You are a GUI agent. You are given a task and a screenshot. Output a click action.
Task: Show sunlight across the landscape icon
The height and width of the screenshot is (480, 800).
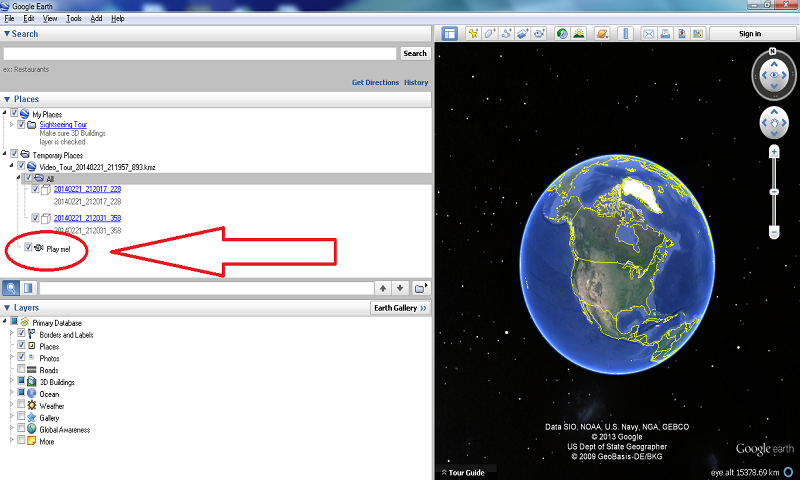[579, 34]
